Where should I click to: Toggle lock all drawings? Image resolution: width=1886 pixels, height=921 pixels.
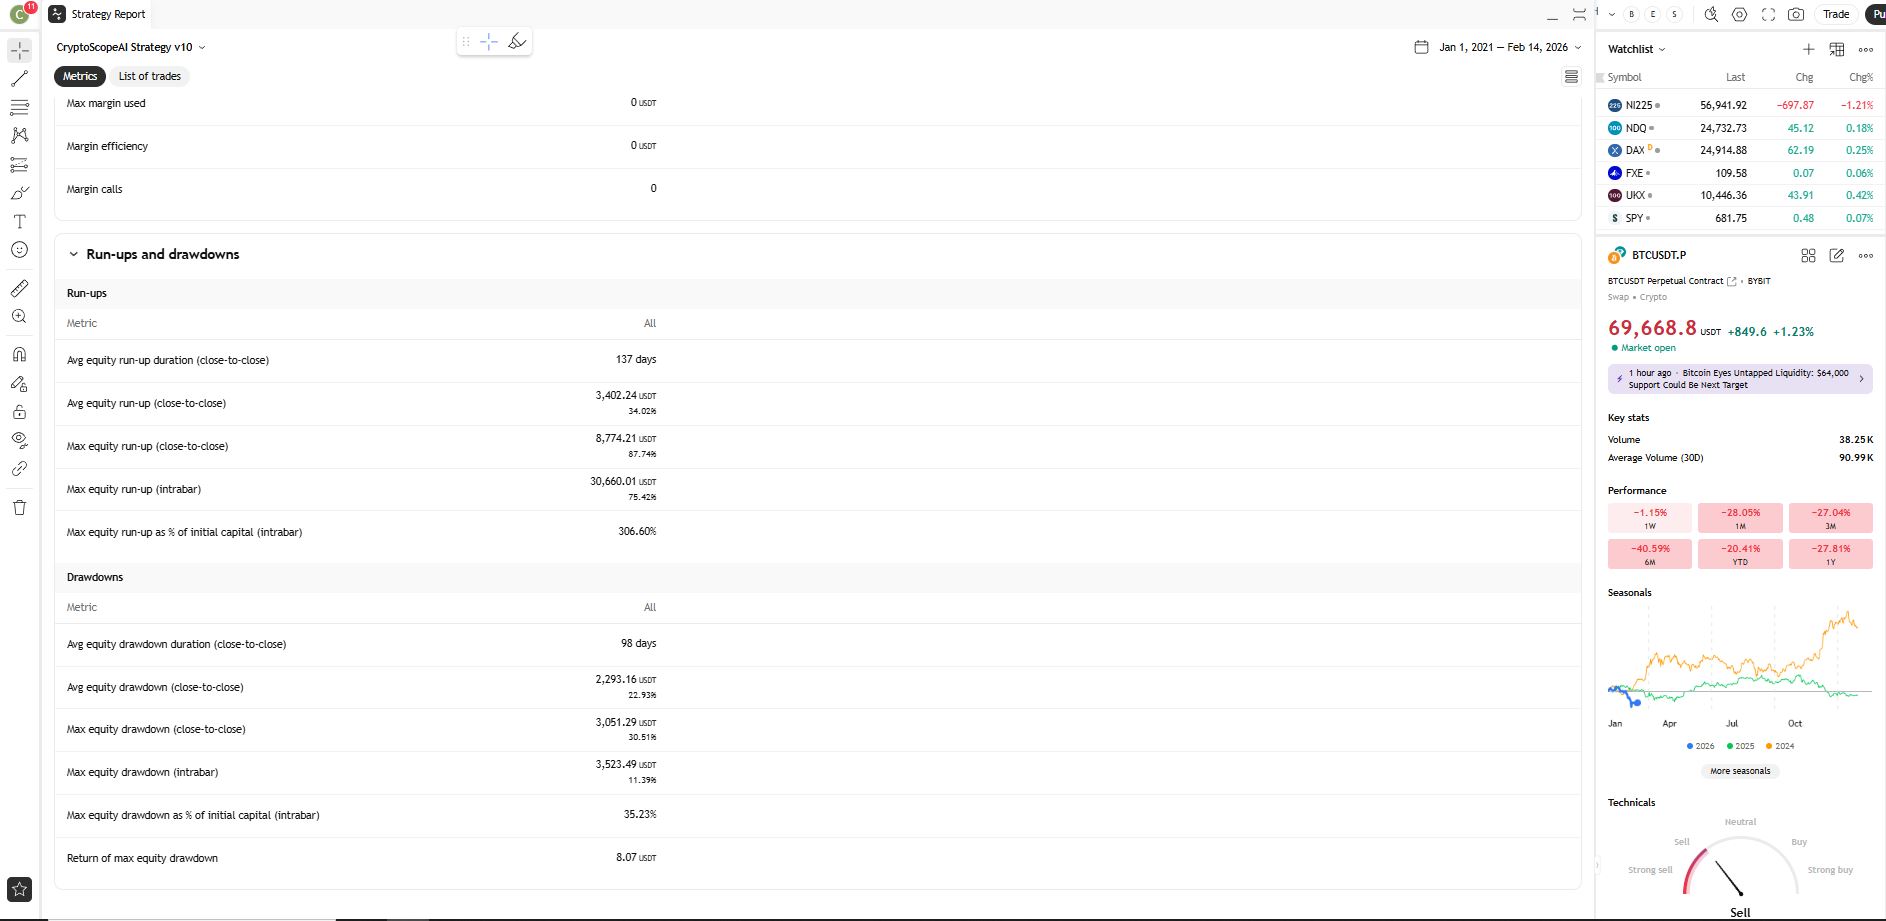pos(19,411)
